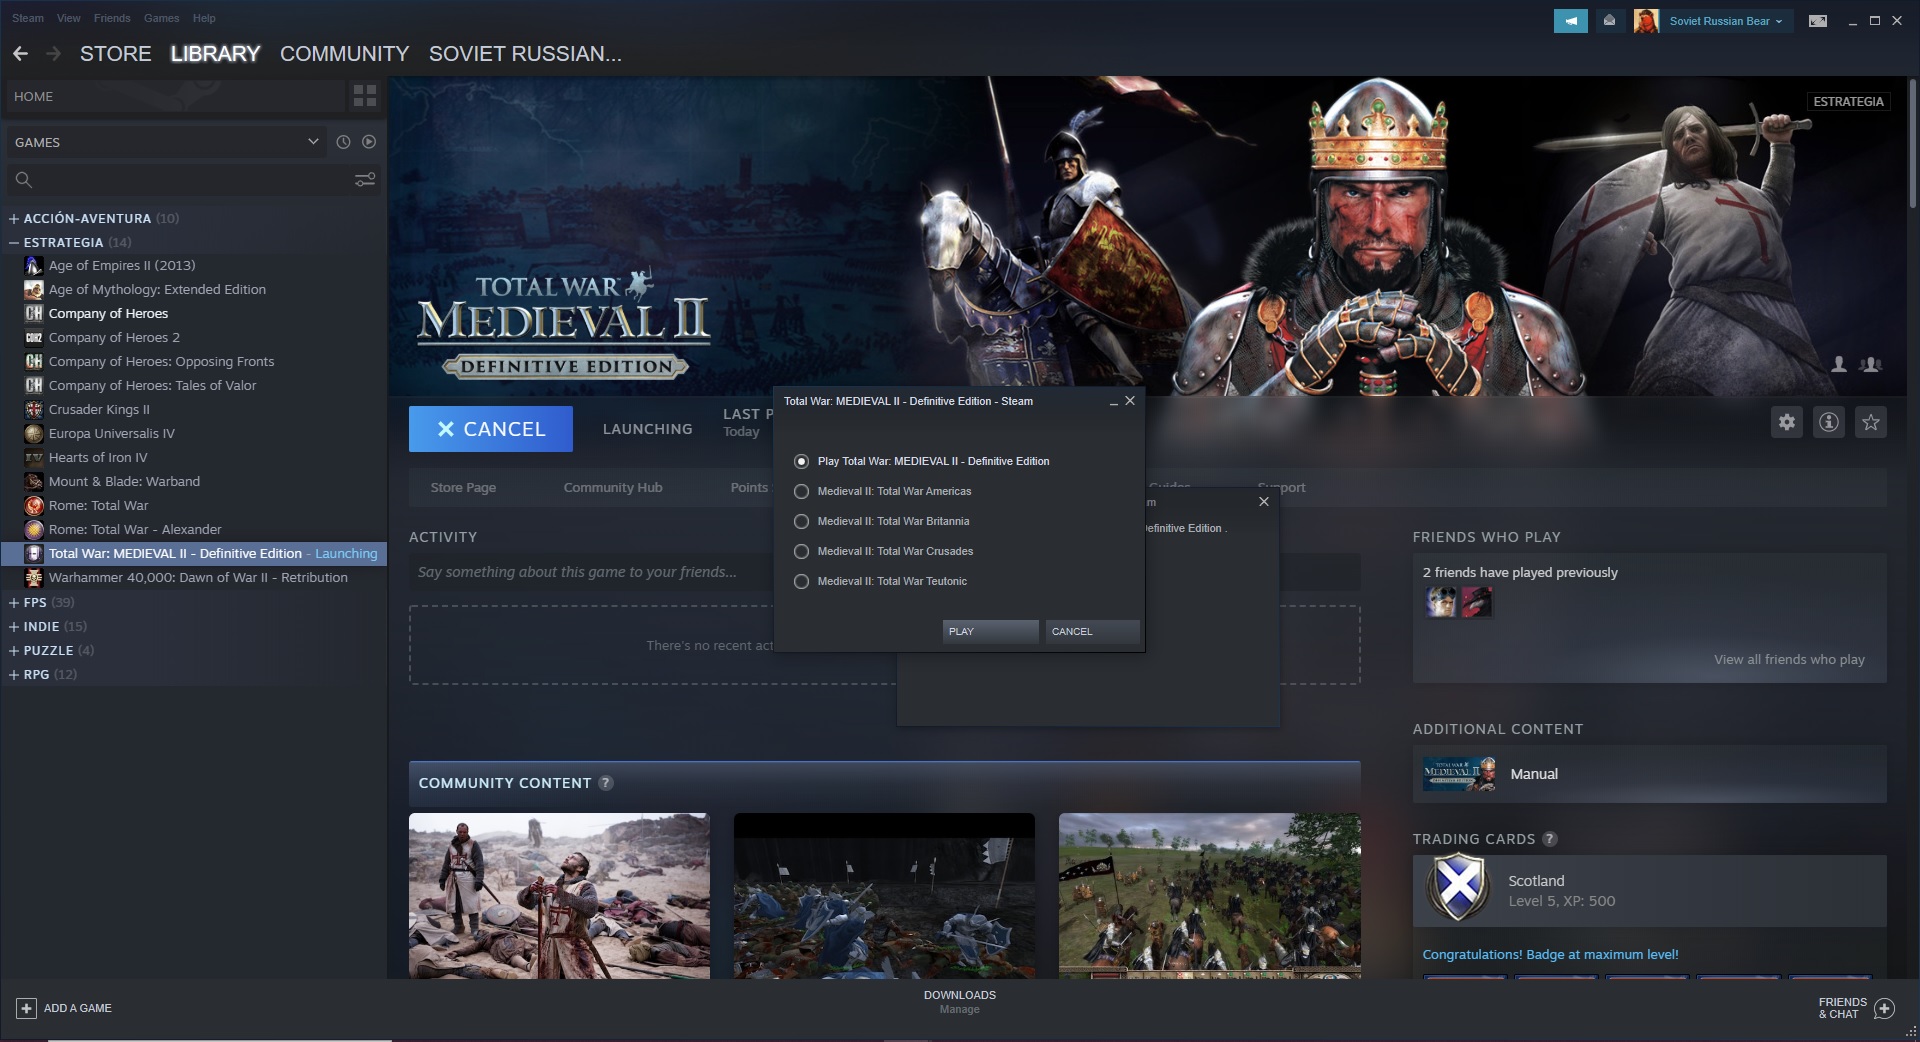The height and width of the screenshot is (1042, 1920).
Task: Open Friends & Chat plus icon
Action: click(1884, 1008)
